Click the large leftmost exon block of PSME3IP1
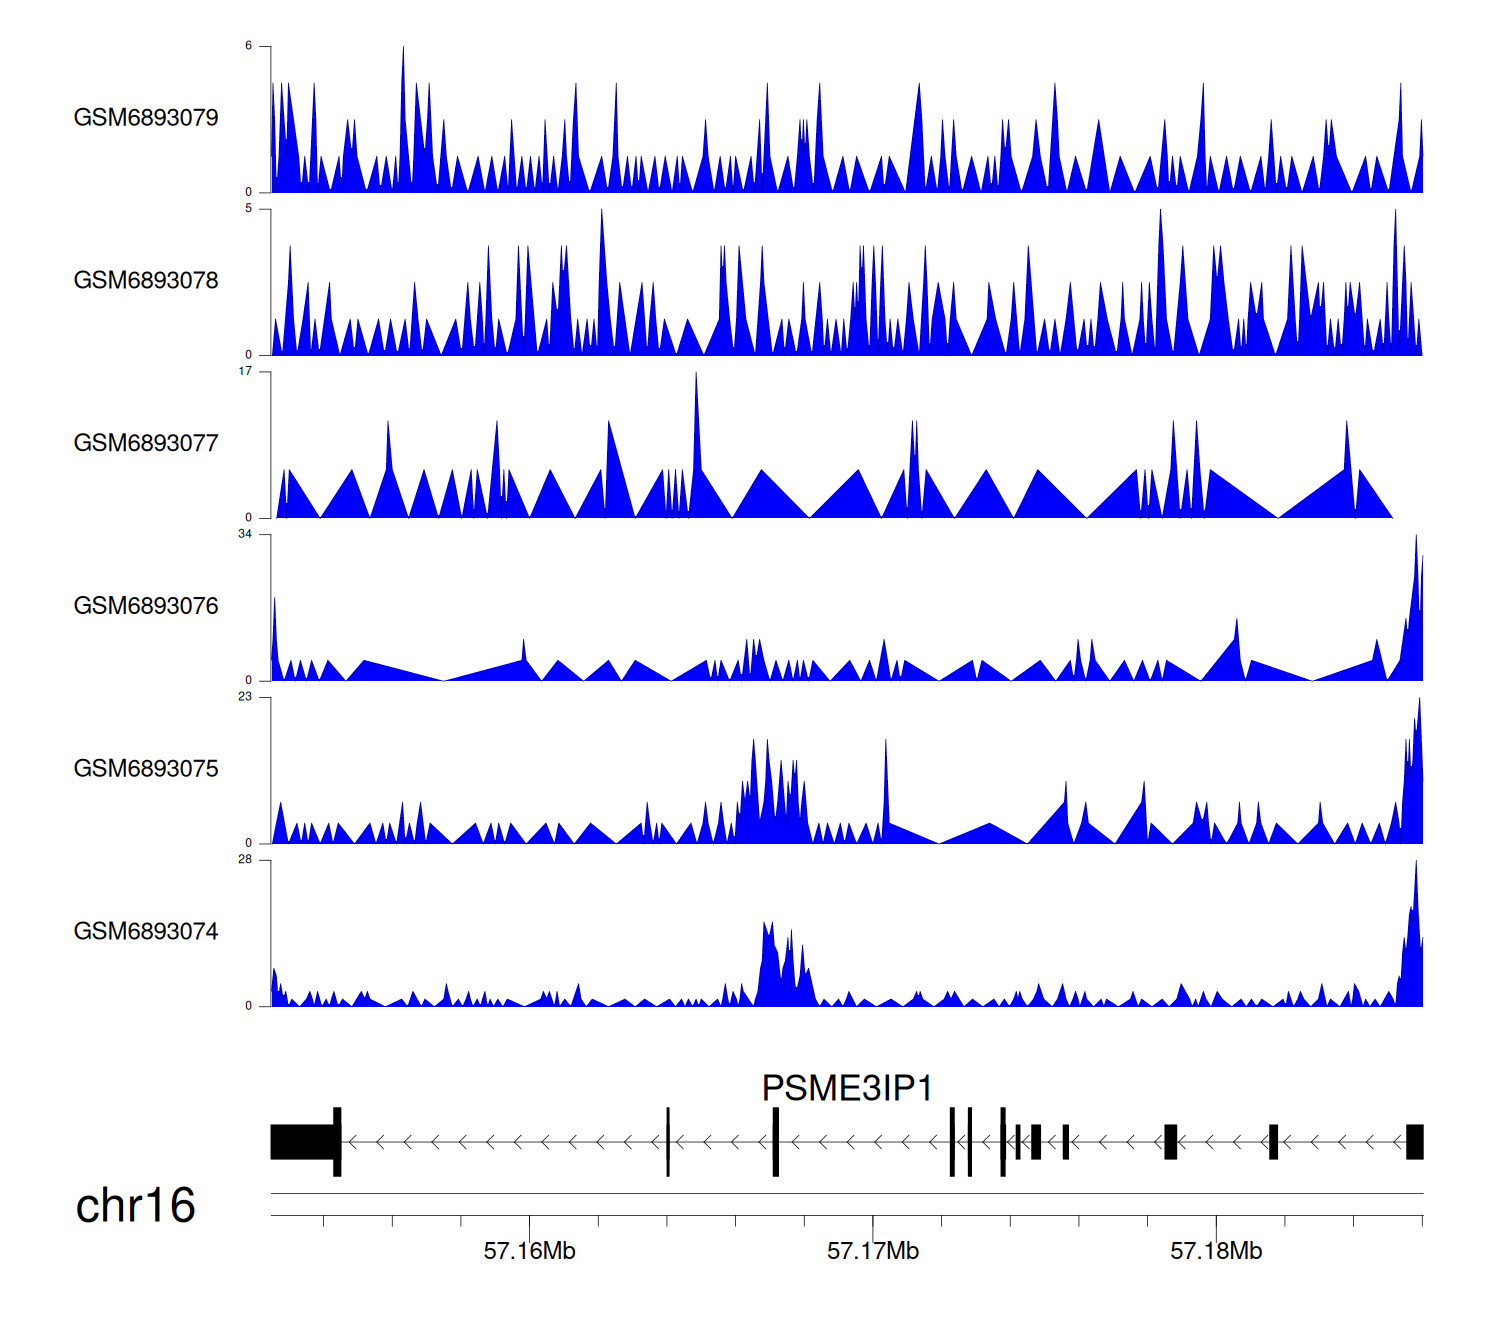 click(303, 1142)
